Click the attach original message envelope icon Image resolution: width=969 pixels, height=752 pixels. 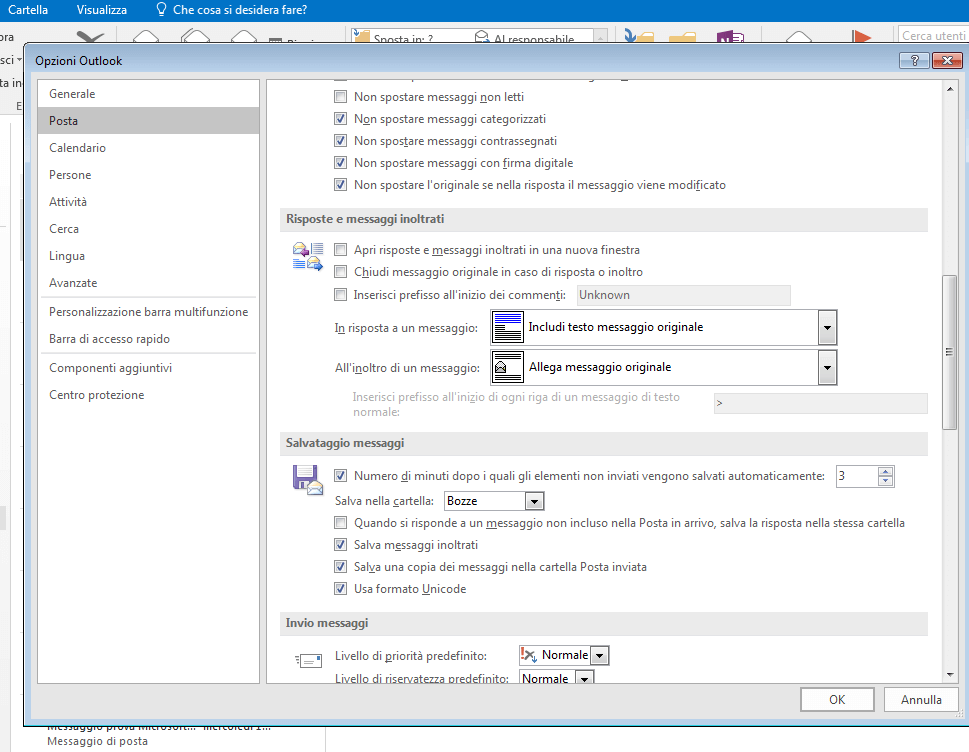point(509,367)
